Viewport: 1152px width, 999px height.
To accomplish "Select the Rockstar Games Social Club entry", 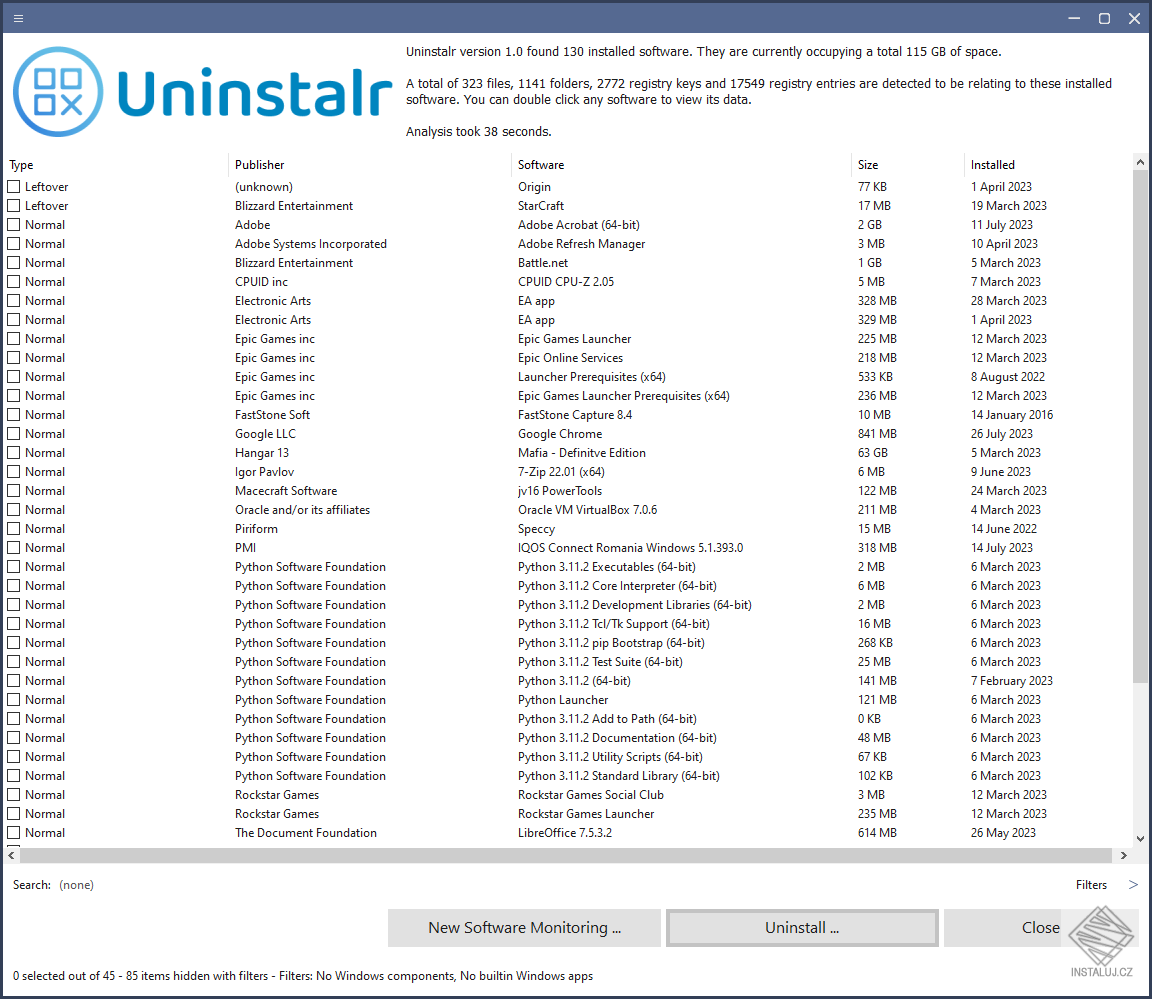I will (x=591, y=795).
